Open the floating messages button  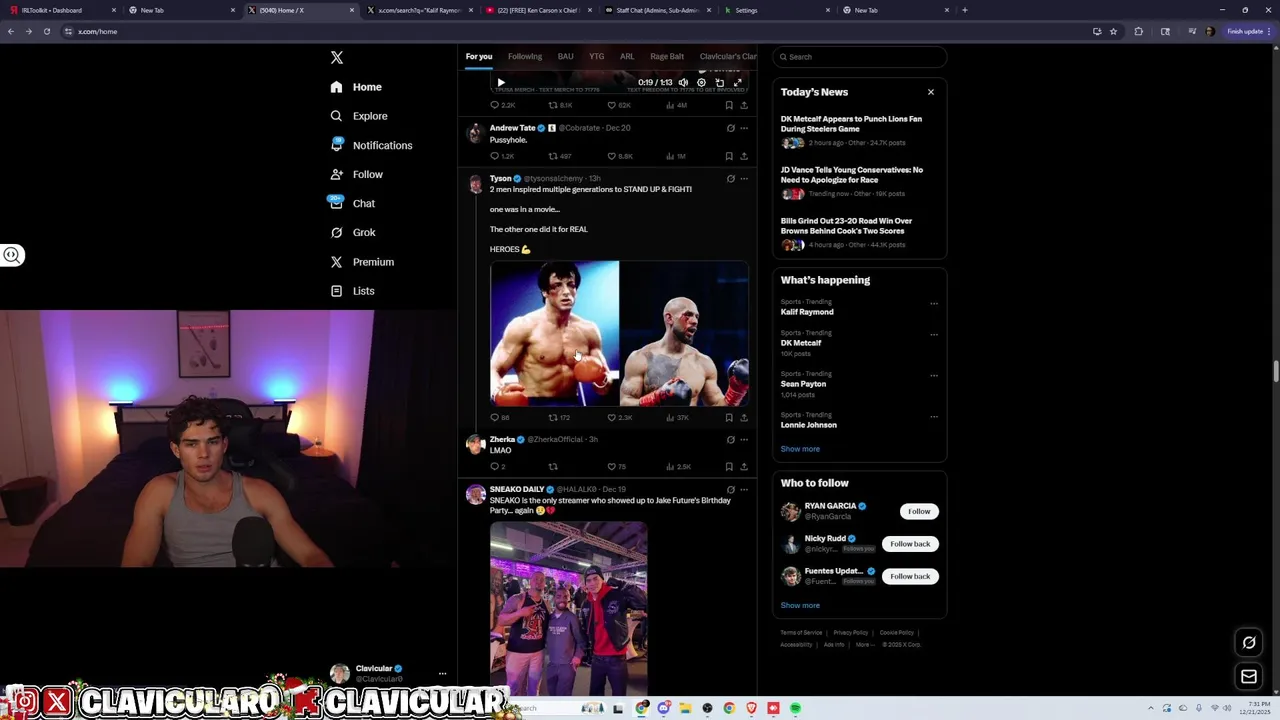1249,677
